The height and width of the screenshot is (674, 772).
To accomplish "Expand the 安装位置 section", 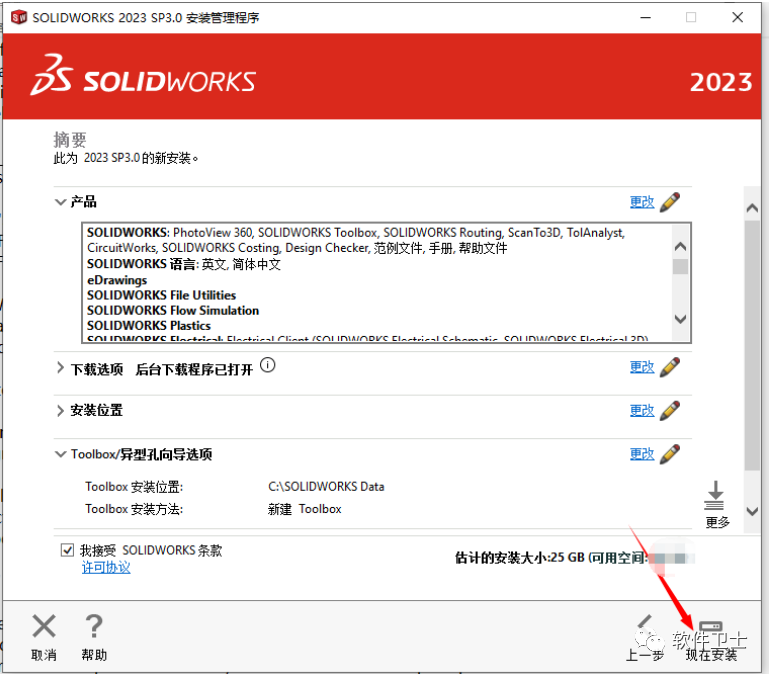I will click(x=60, y=411).
